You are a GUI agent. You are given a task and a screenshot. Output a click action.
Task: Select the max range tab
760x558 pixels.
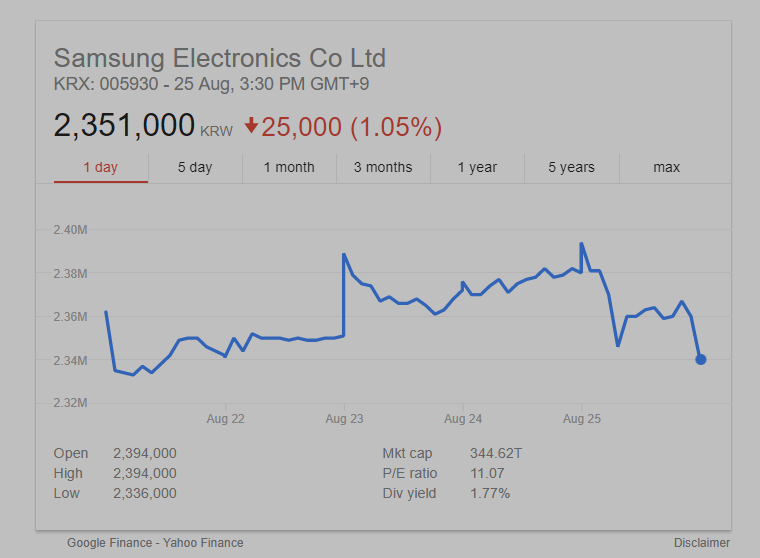(666, 167)
